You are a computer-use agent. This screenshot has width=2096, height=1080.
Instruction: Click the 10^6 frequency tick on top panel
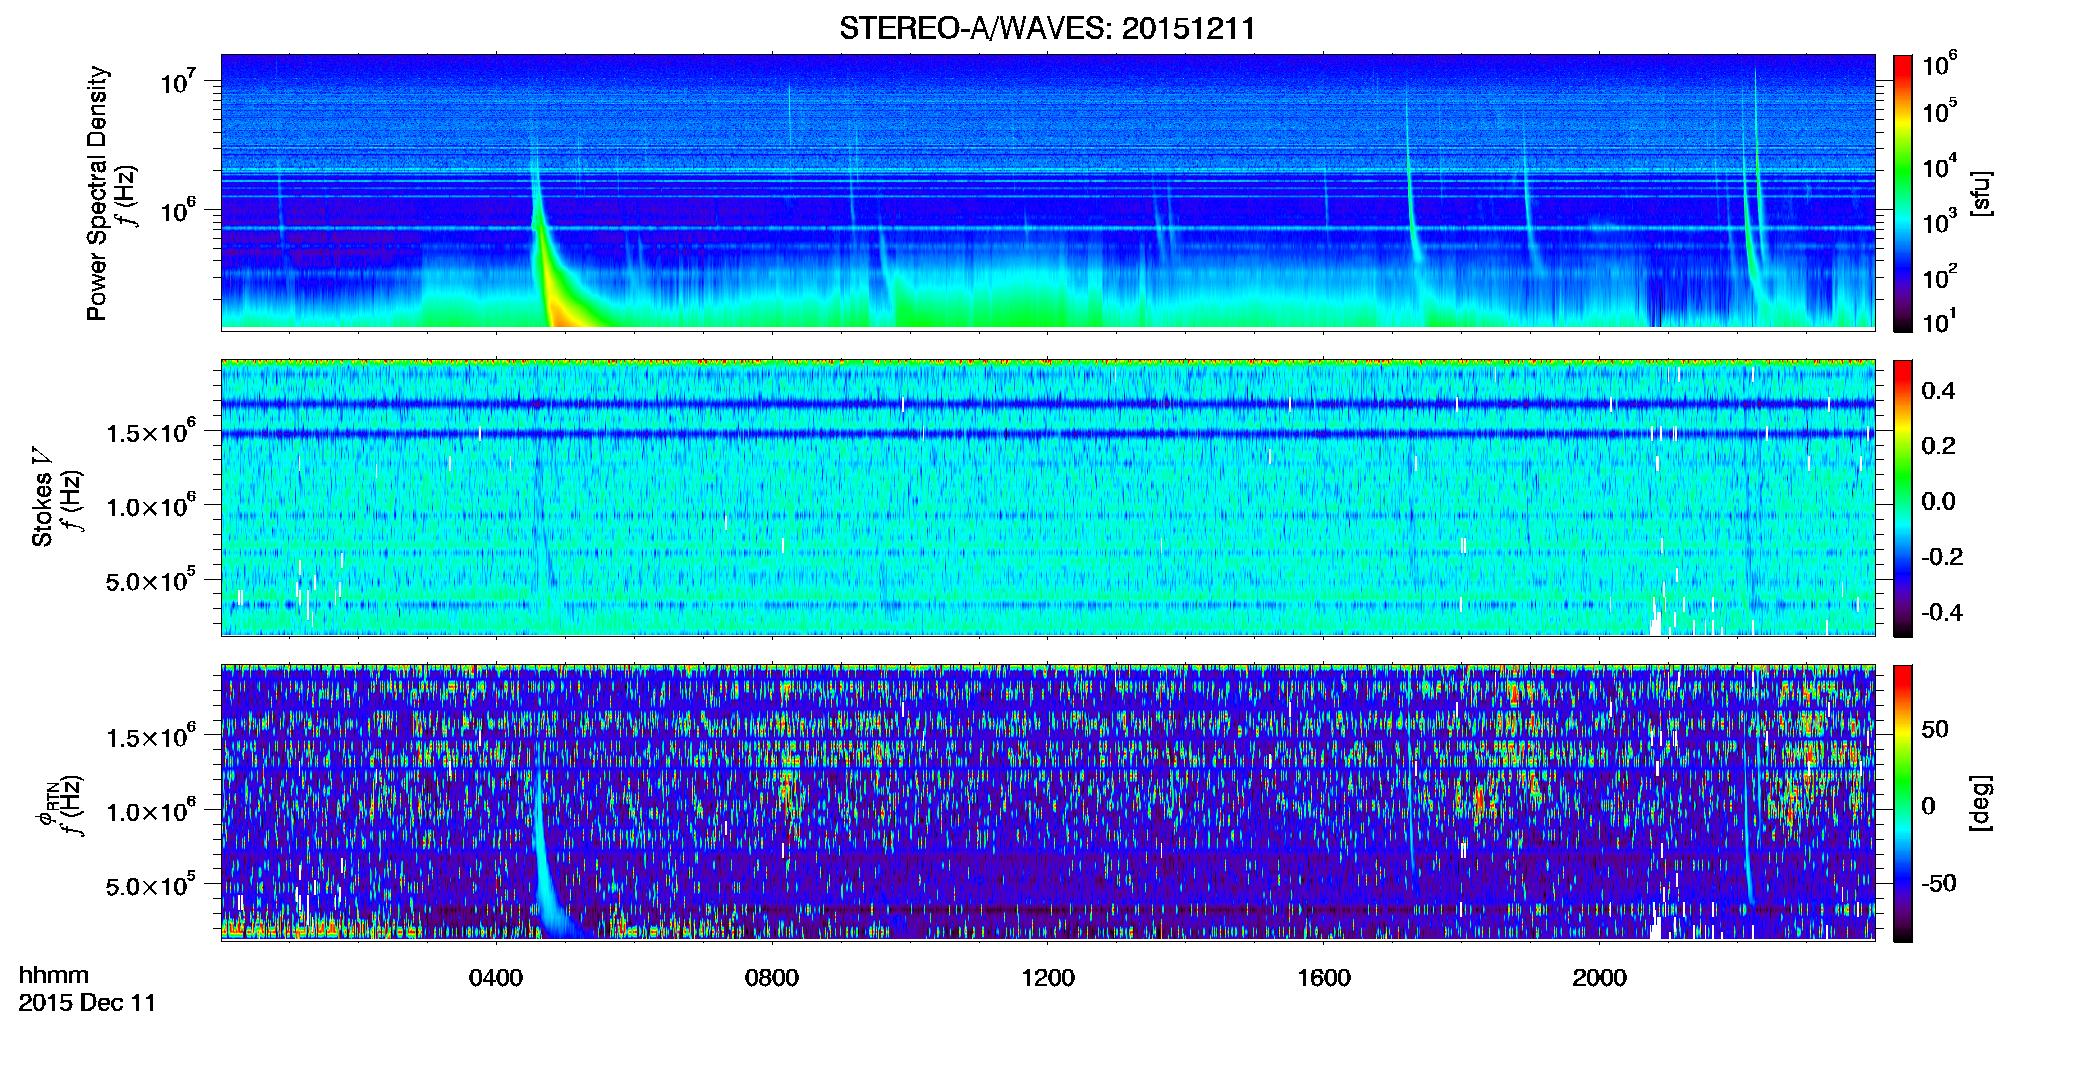point(179,209)
